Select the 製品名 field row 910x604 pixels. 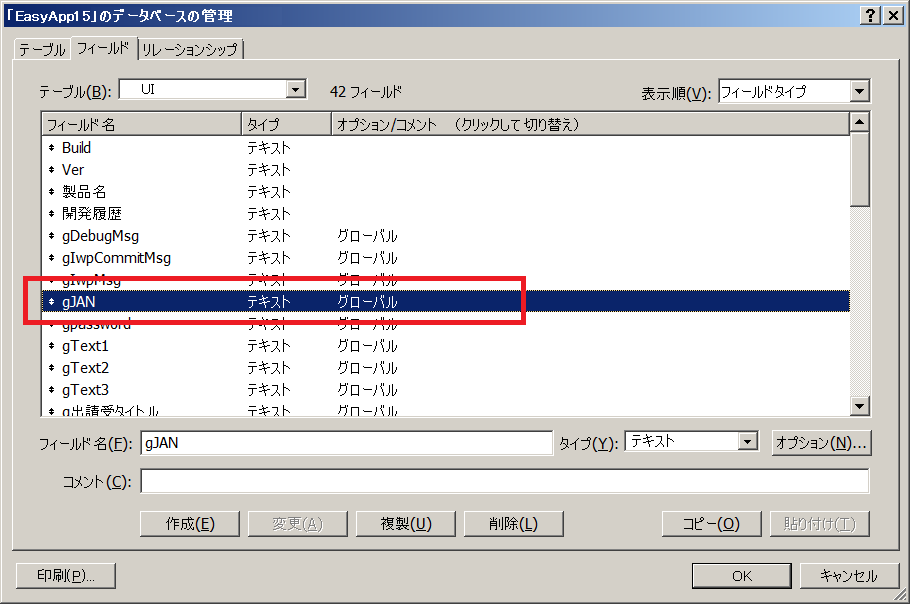click(446, 192)
